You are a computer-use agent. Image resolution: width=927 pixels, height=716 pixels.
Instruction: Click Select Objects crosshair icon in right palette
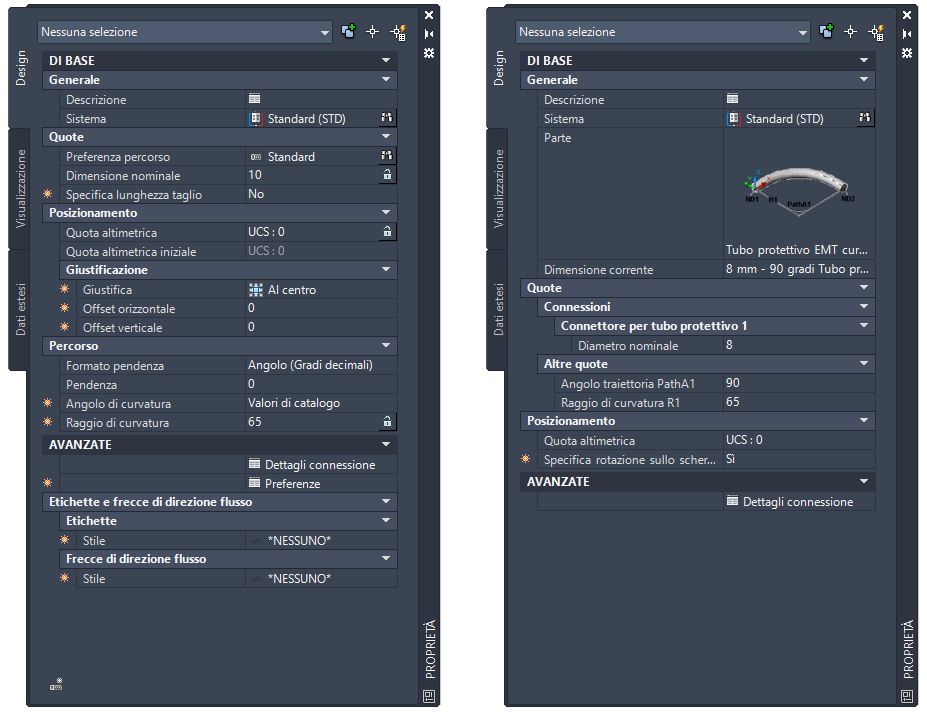[x=850, y=32]
